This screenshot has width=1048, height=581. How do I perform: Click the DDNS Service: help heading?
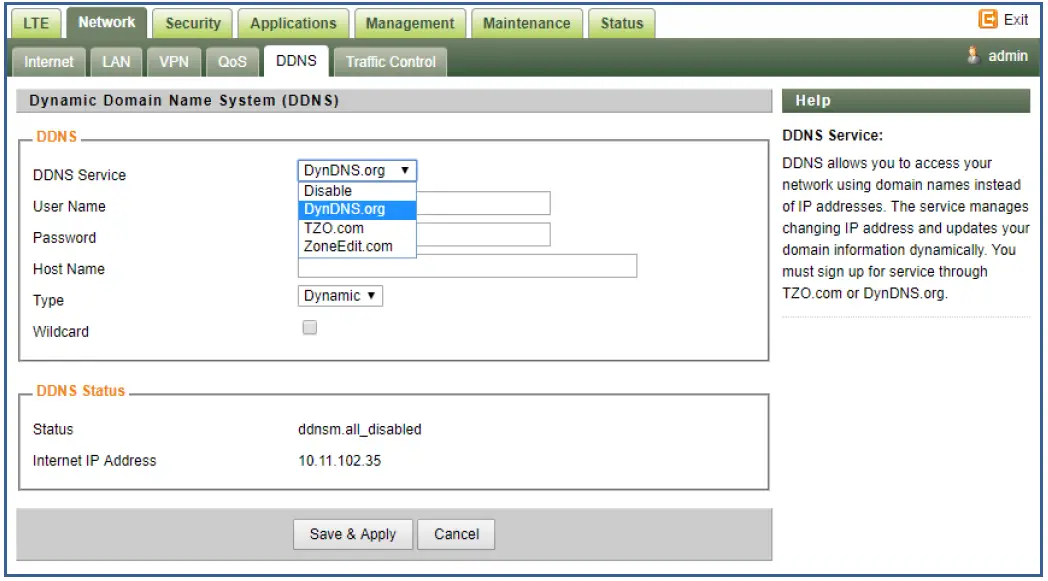[x=832, y=136]
